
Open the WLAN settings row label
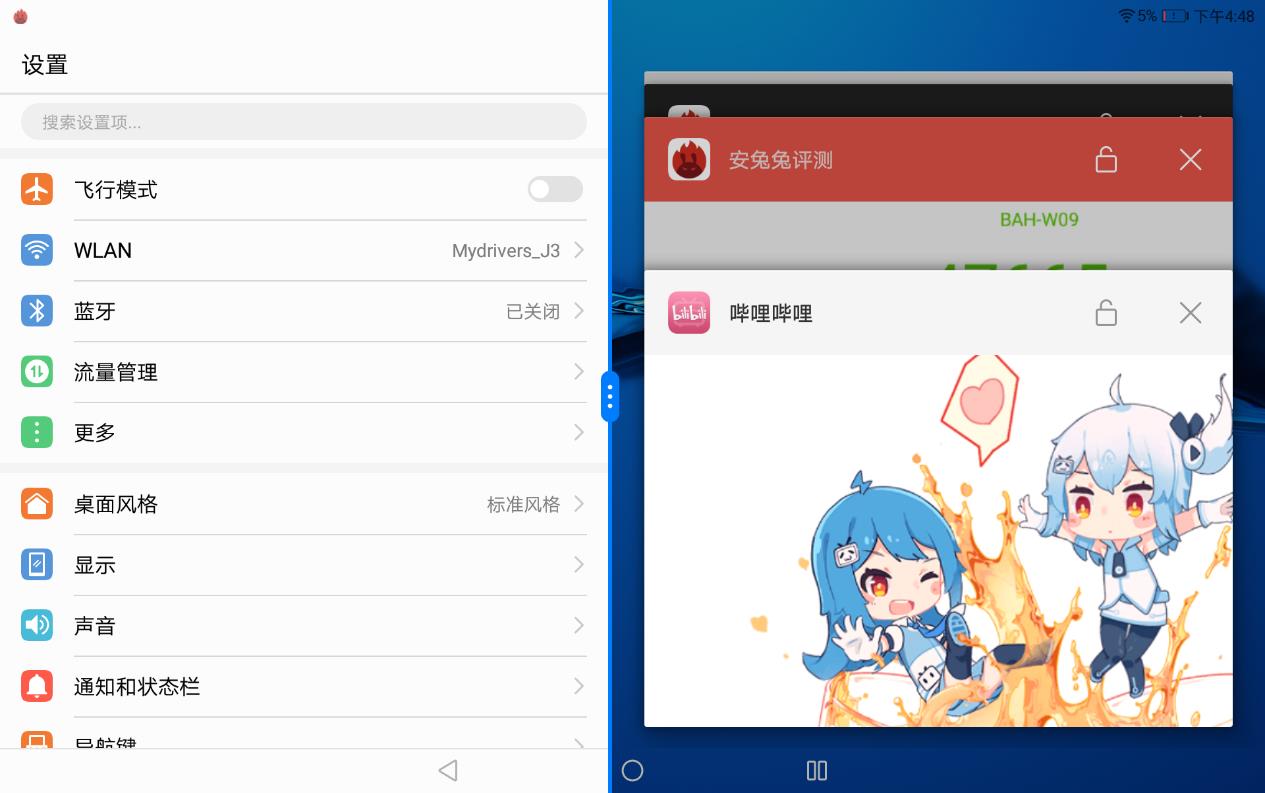(103, 250)
